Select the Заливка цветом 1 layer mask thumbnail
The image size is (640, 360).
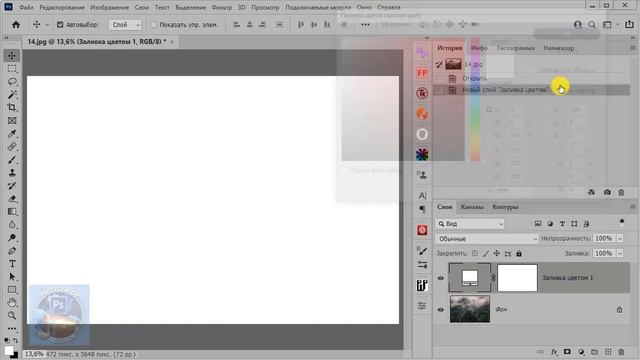coord(517,278)
